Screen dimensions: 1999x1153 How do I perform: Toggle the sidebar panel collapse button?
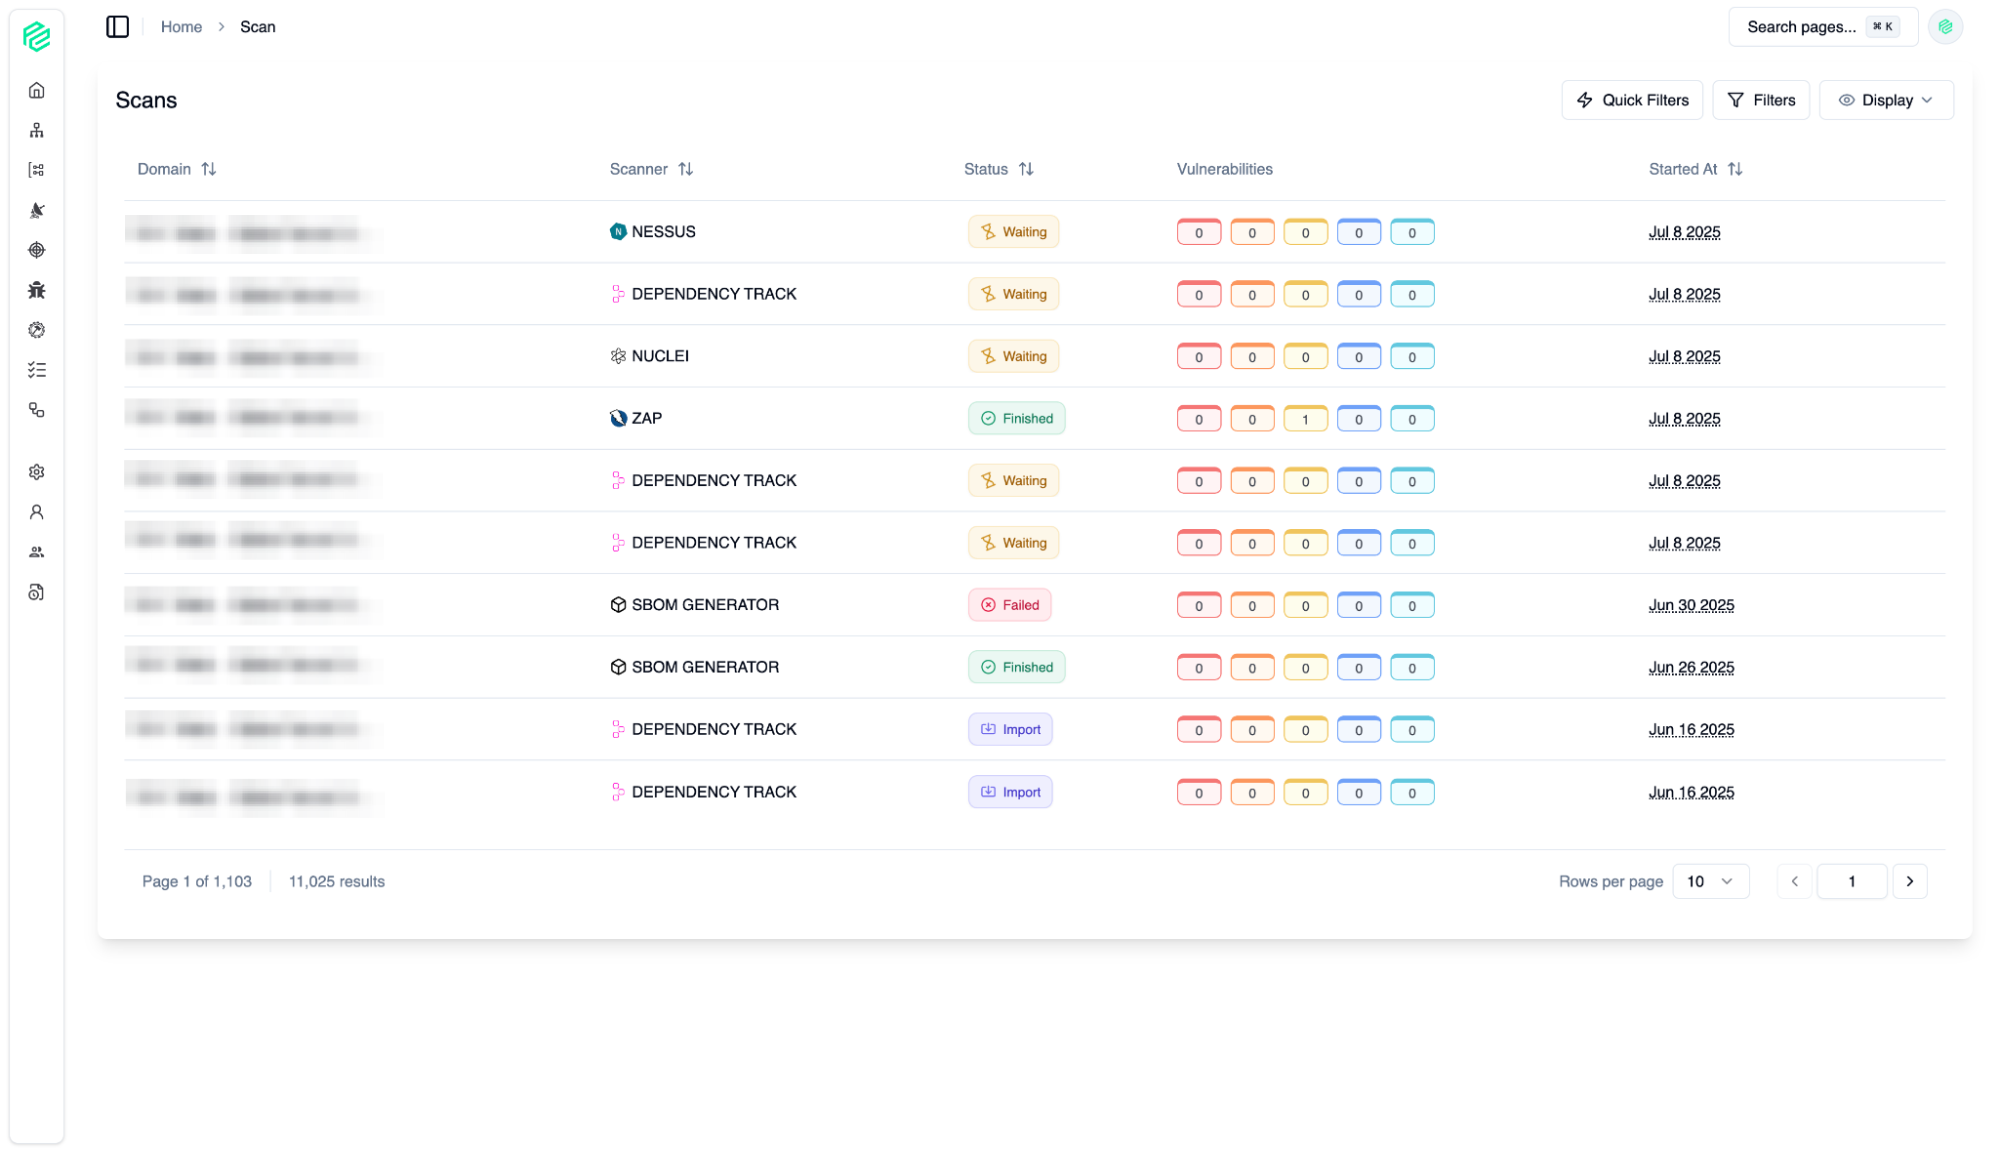pyautogui.click(x=118, y=27)
